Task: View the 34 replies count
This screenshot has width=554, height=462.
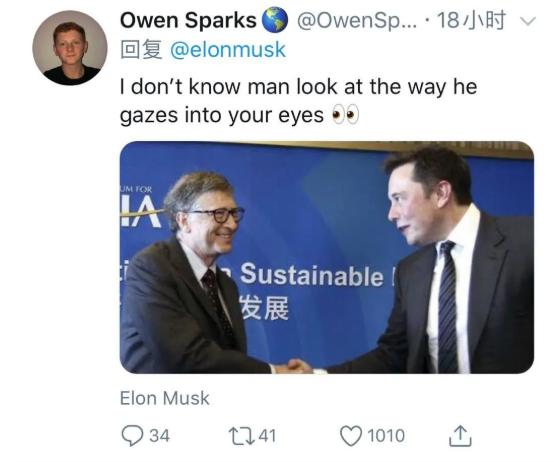Action: point(159,436)
